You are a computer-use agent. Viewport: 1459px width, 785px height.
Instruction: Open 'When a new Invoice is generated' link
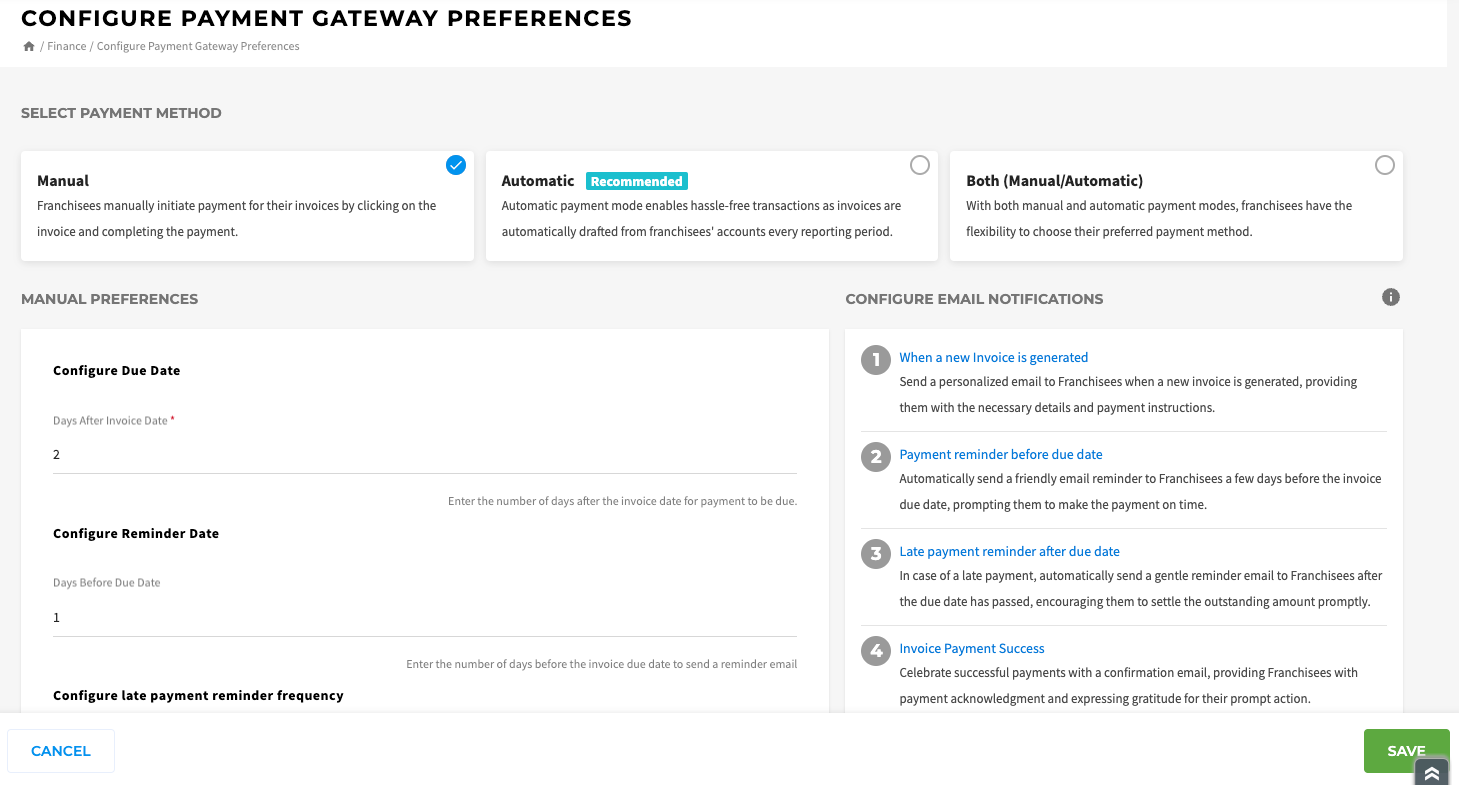pyautogui.click(x=994, y=357)
